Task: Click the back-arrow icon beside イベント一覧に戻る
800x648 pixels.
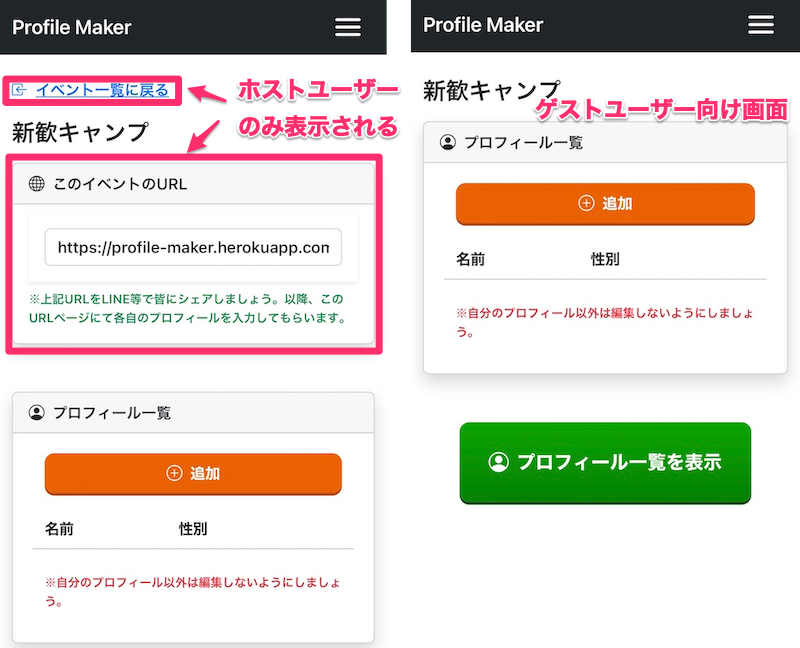Action: click(19, 90)
